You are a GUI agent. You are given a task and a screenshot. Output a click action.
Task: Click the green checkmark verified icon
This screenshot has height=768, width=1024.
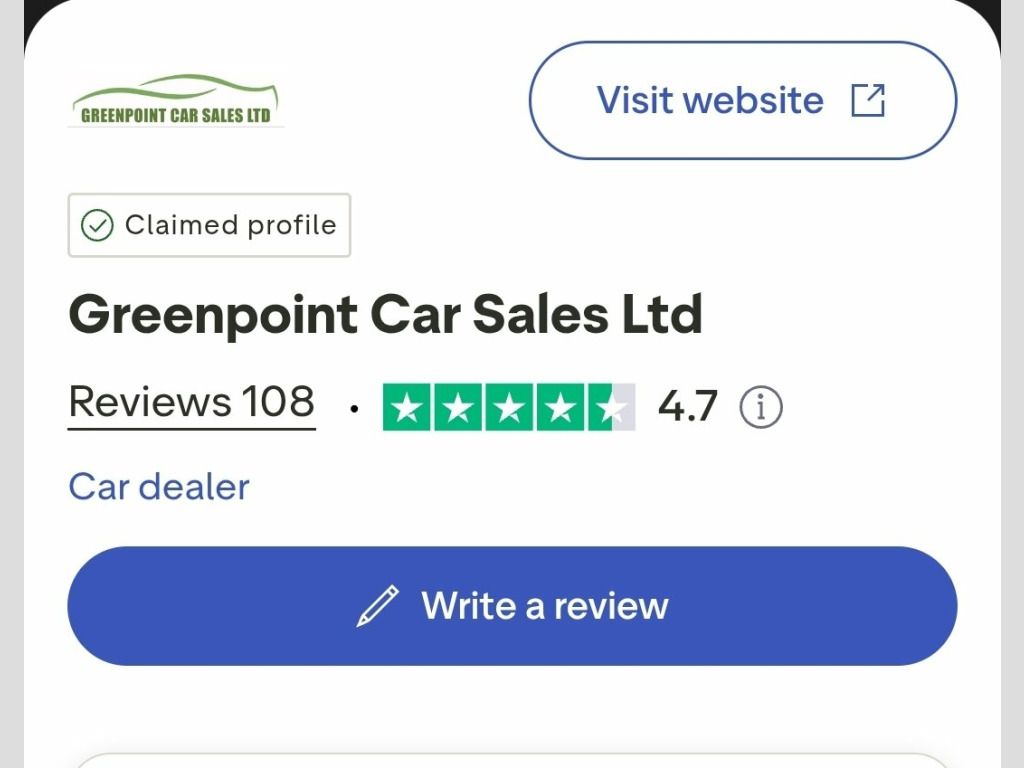point(97,225)
